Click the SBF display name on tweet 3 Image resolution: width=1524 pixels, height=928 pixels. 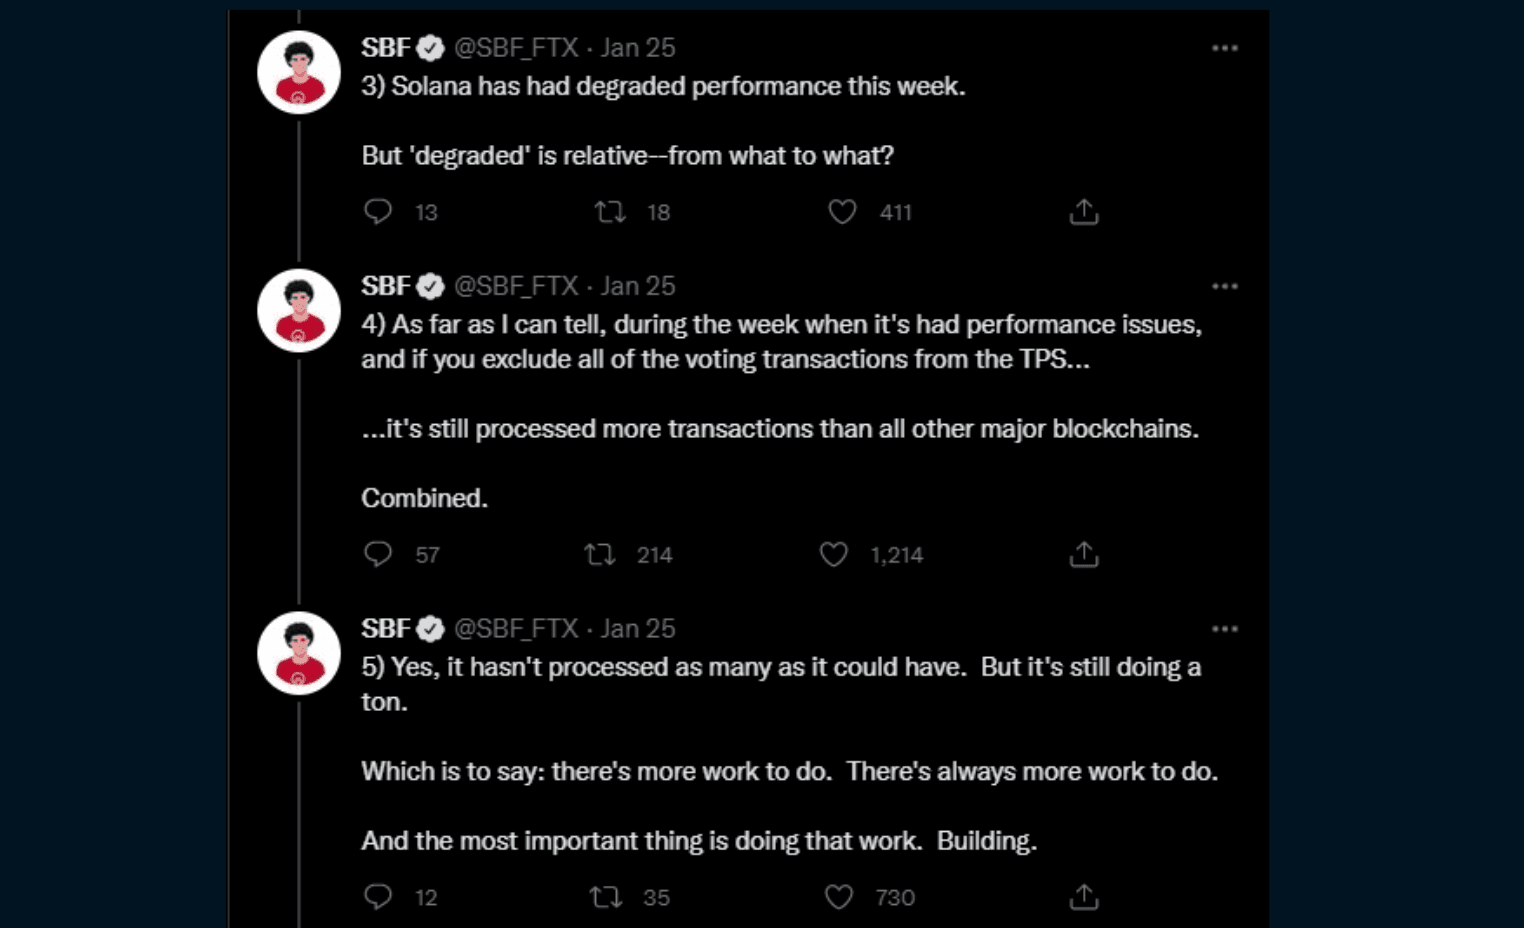tap(386, 47)
